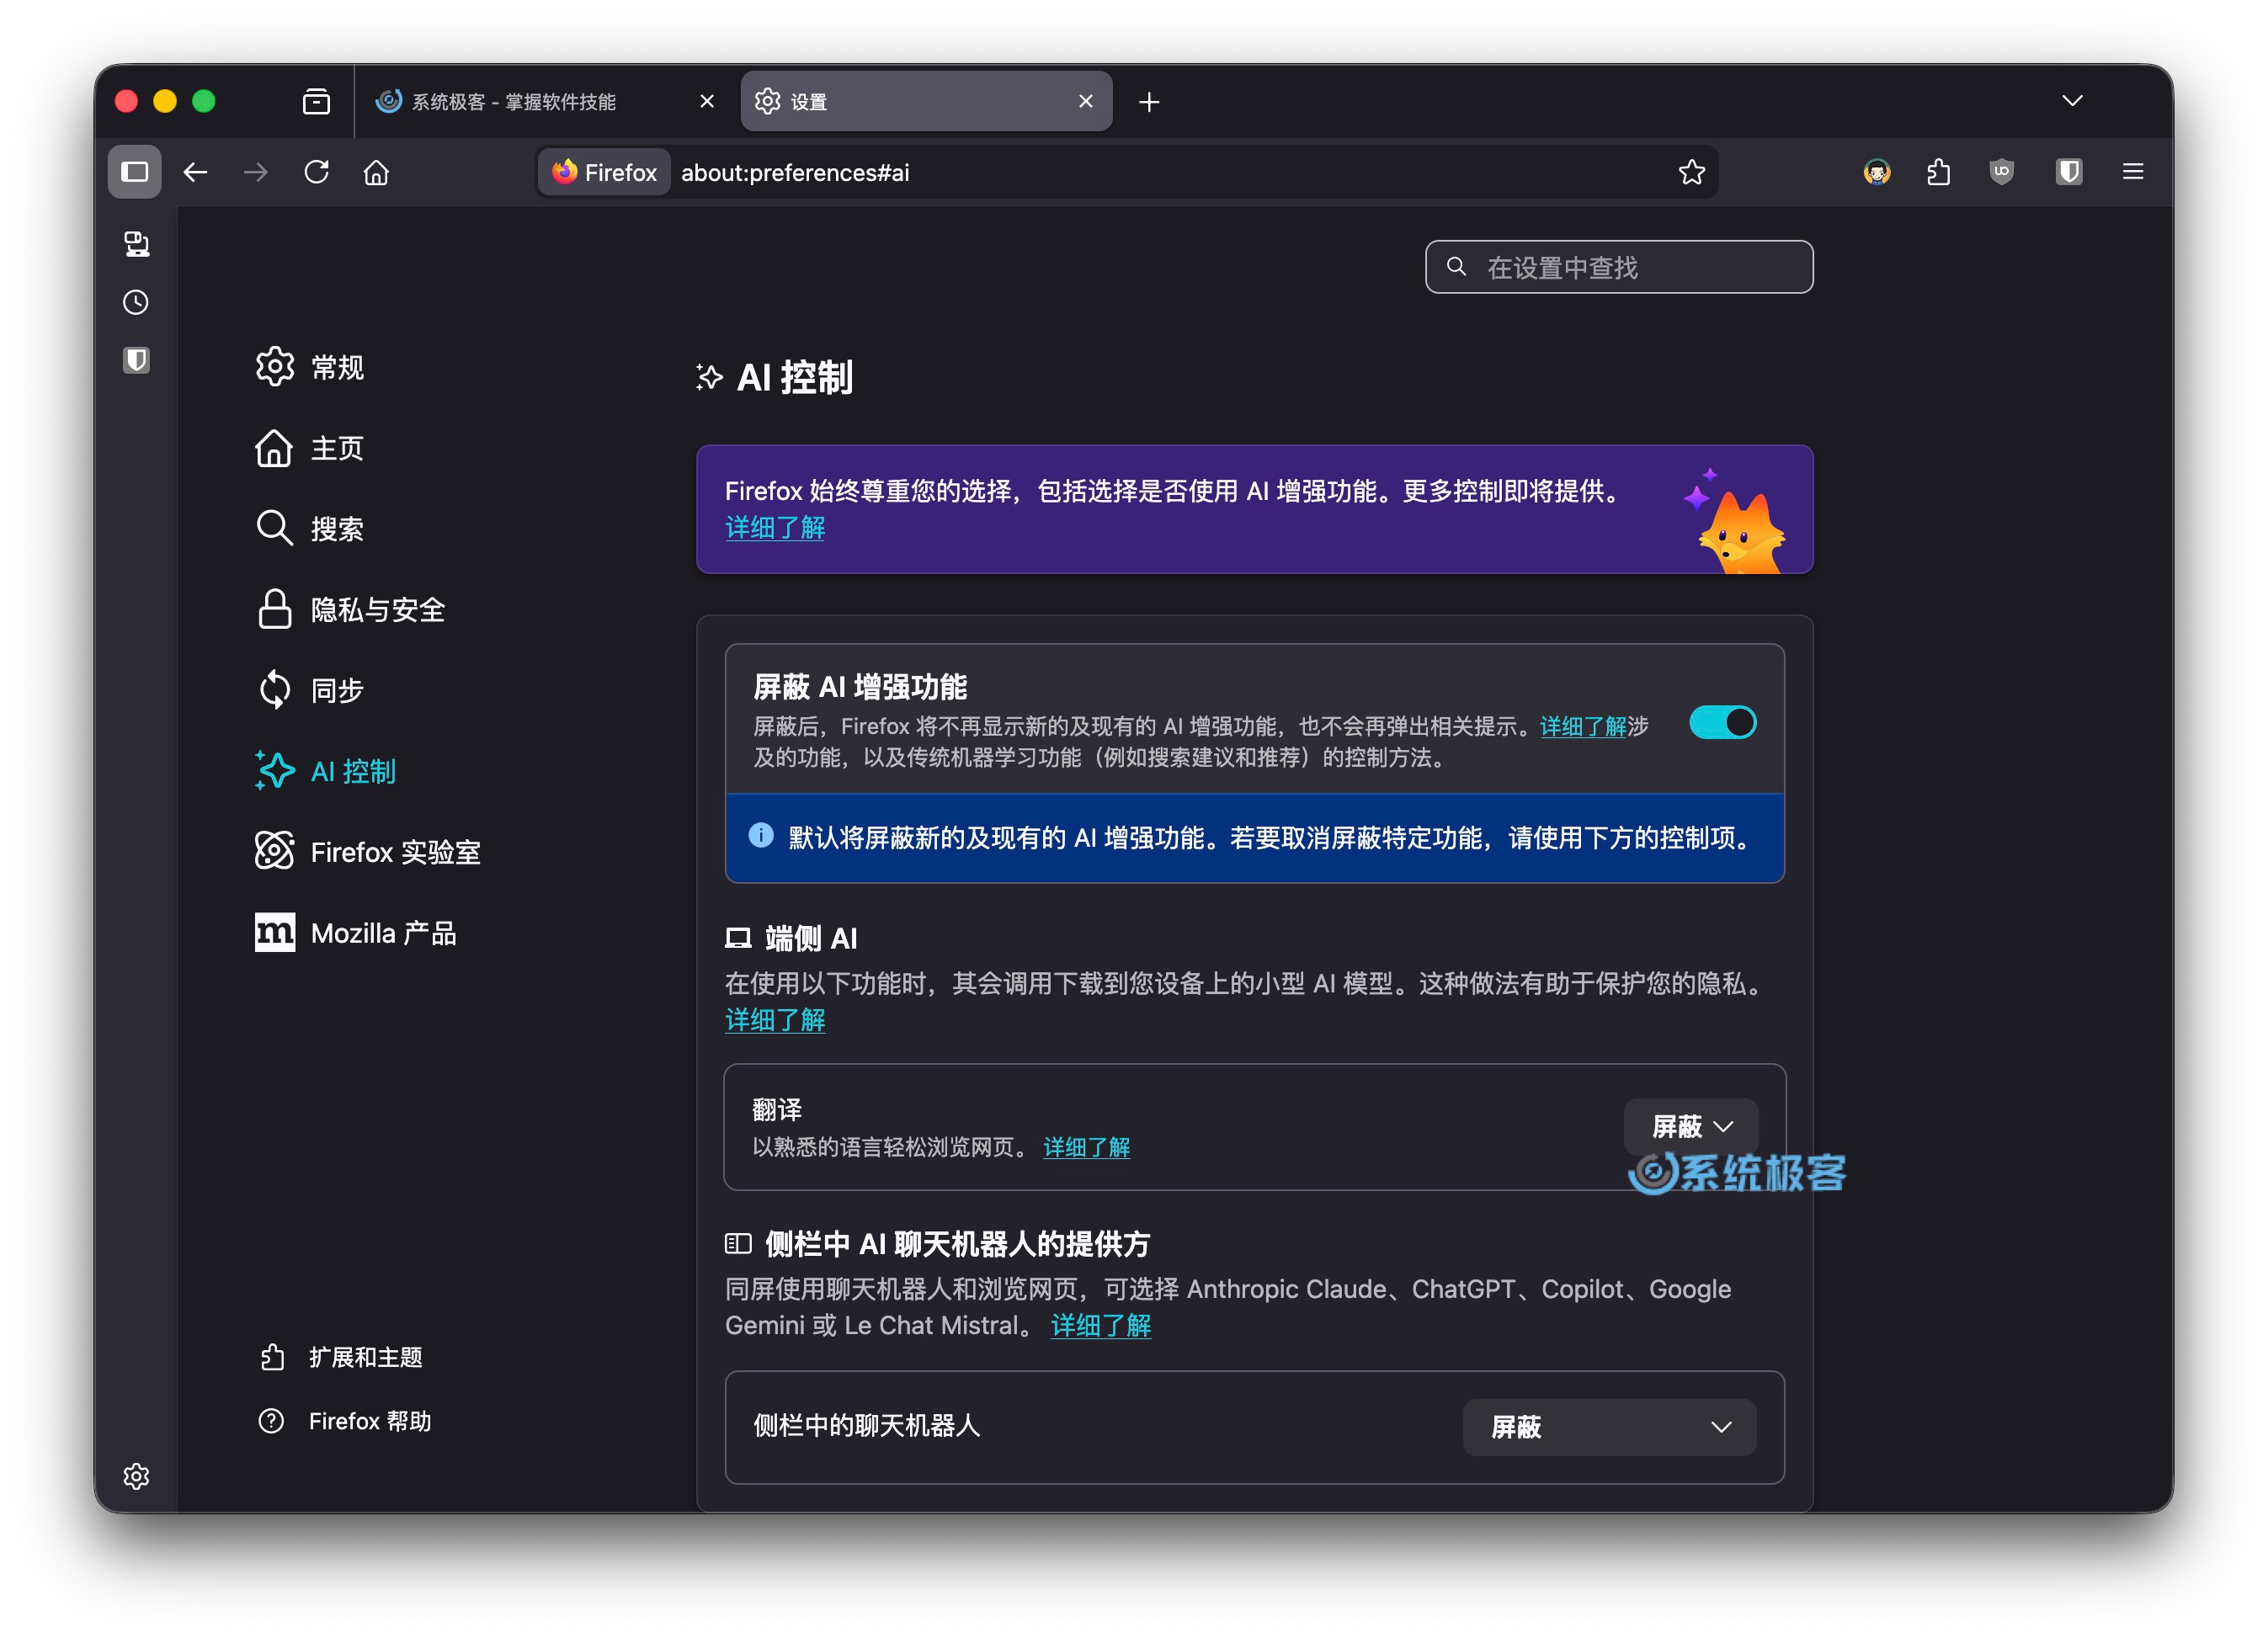Open the uBlock Origin extension
Screen dimensions: 2268x1638
[2000, 172]
